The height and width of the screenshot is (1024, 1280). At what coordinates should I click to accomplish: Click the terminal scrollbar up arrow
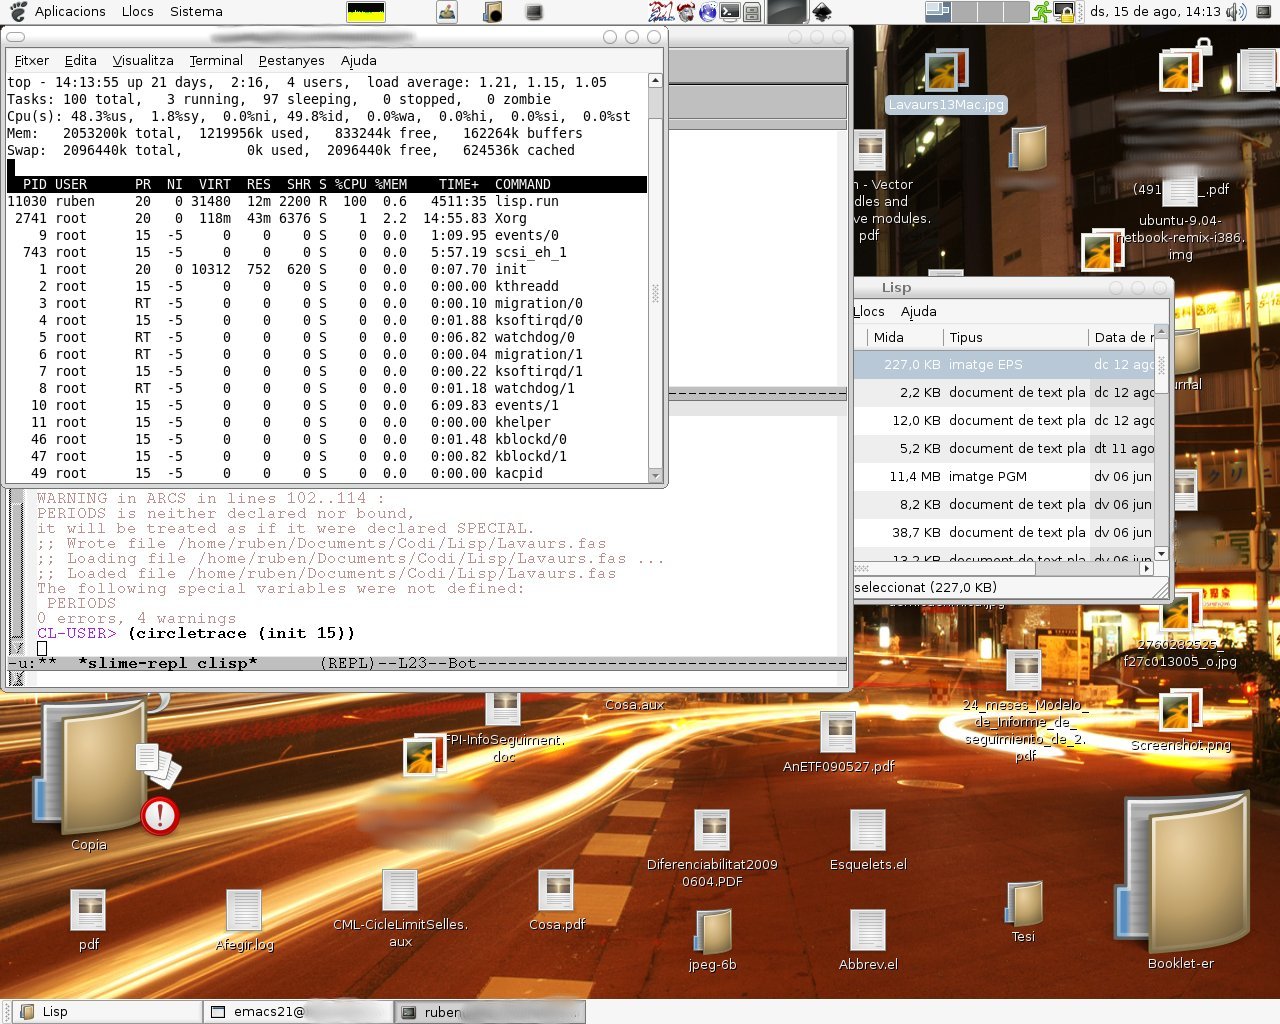coord(655,80)
